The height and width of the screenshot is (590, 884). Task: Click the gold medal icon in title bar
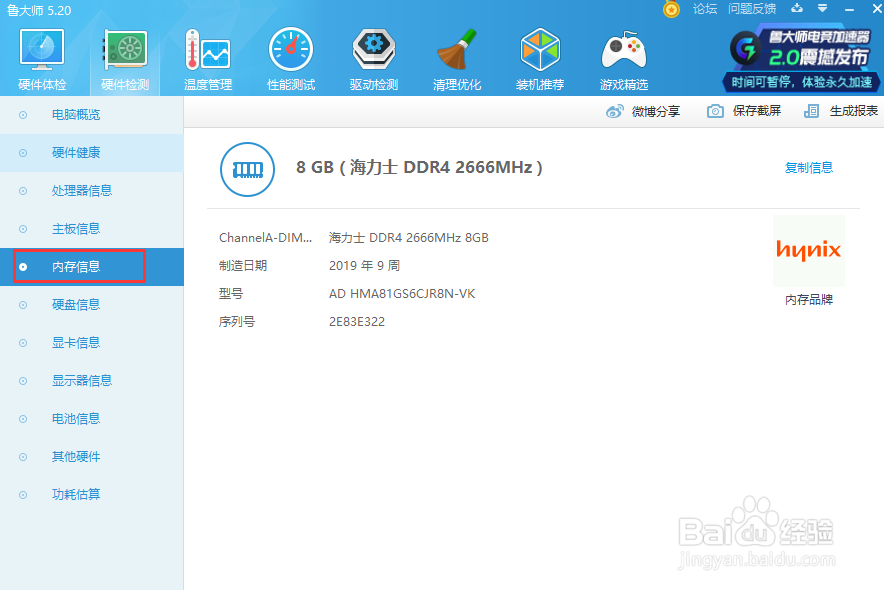671,9
